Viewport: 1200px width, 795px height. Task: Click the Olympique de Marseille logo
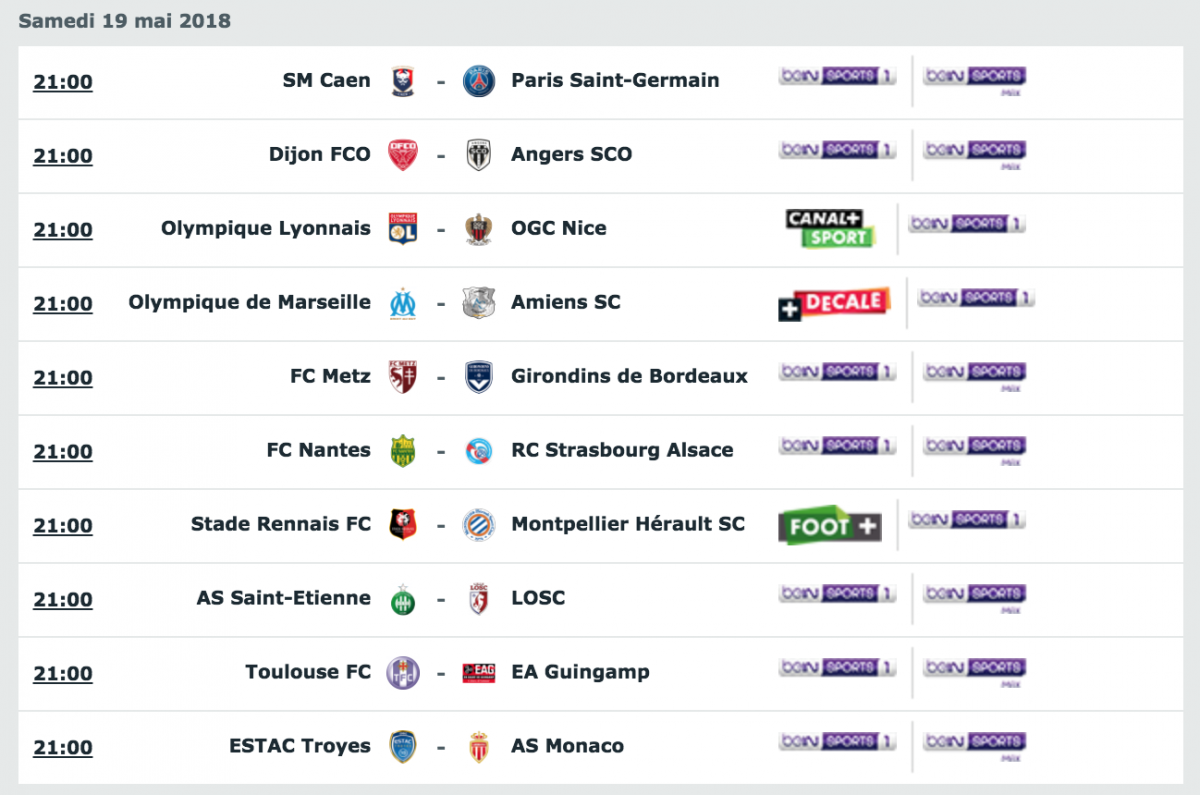[403, 303]
